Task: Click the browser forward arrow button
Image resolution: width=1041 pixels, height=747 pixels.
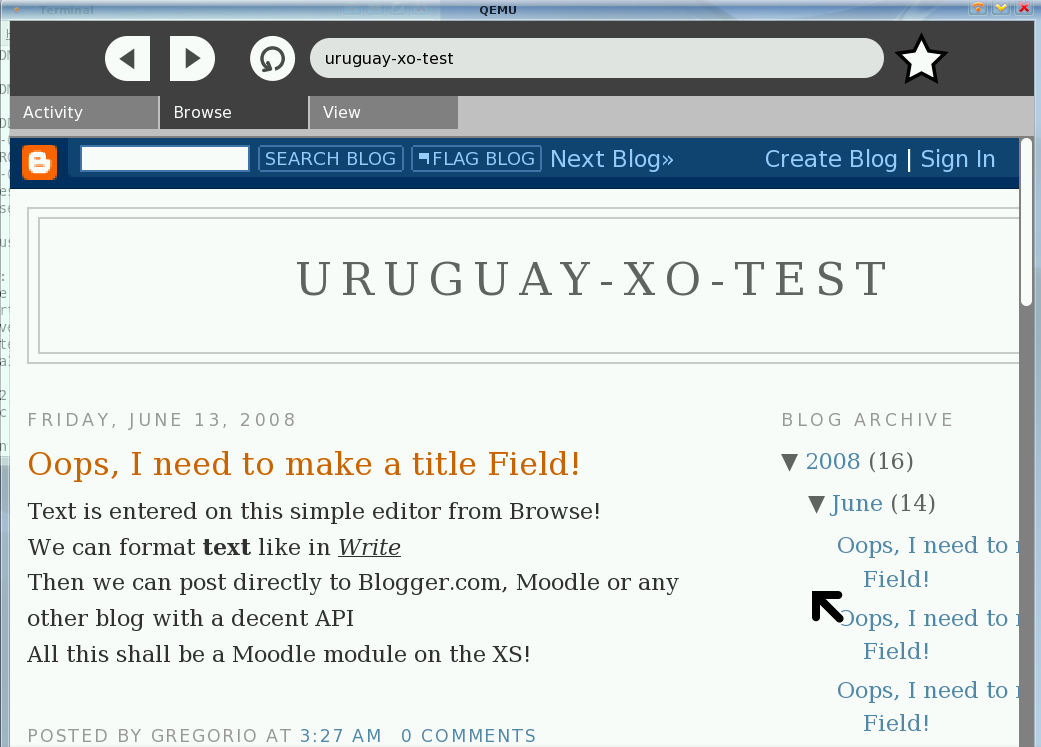Action: click(x=192, y=59)
